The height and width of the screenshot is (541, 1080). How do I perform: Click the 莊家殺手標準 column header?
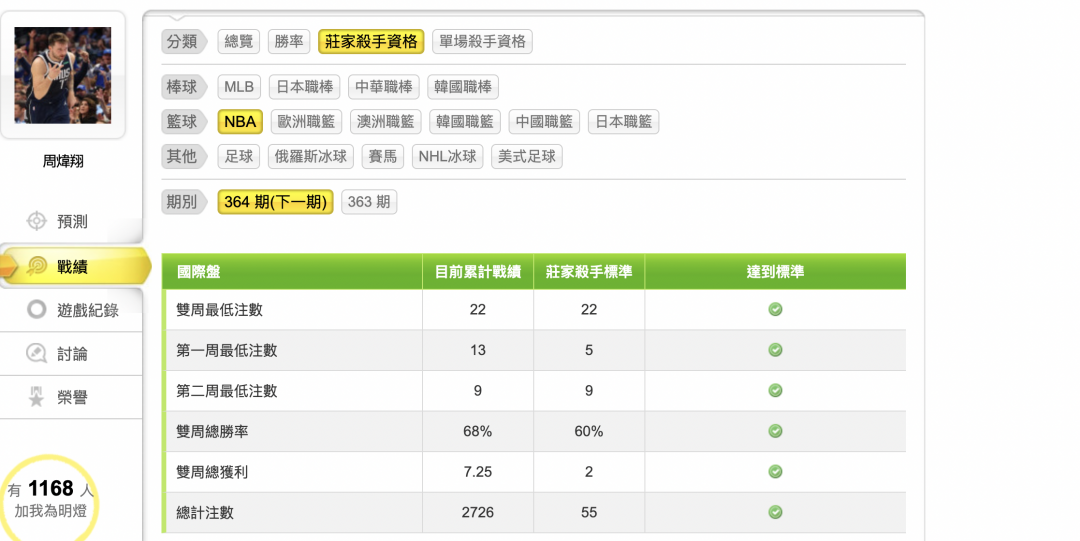coord(589,272)
